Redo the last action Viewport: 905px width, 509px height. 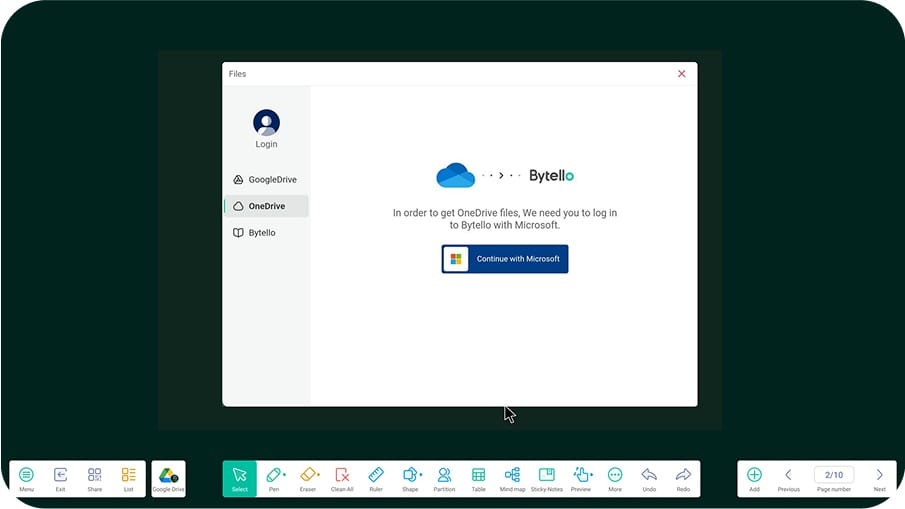[683, 478]
